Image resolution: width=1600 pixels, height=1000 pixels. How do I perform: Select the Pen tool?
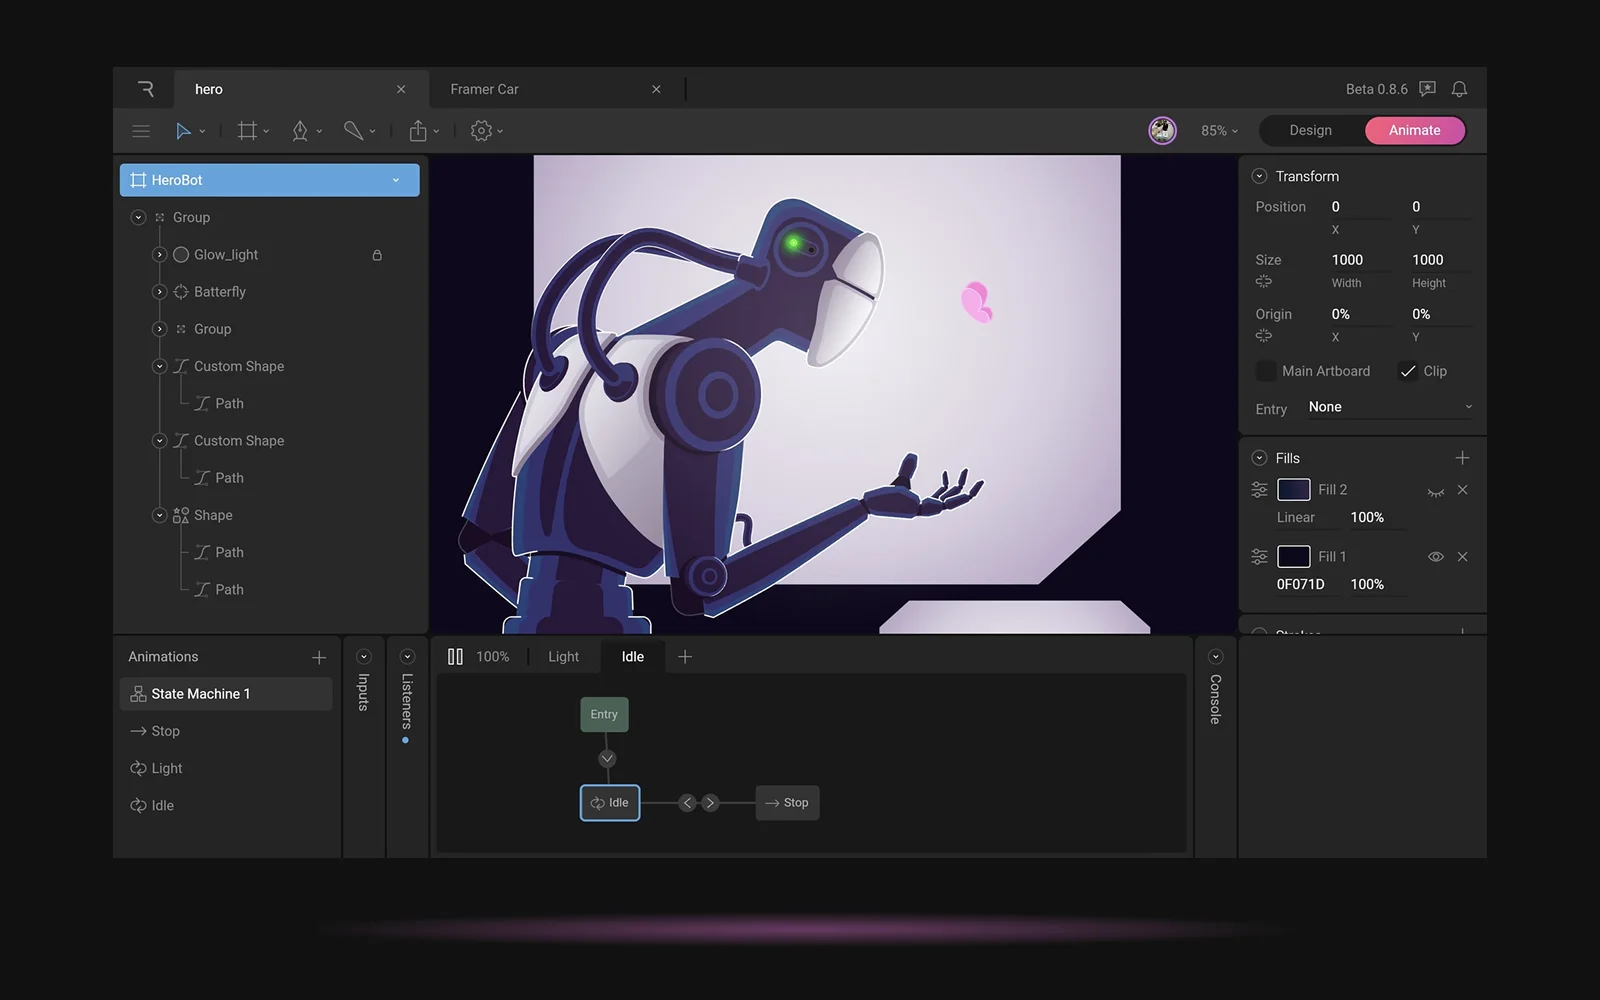[x=300, y=131]
